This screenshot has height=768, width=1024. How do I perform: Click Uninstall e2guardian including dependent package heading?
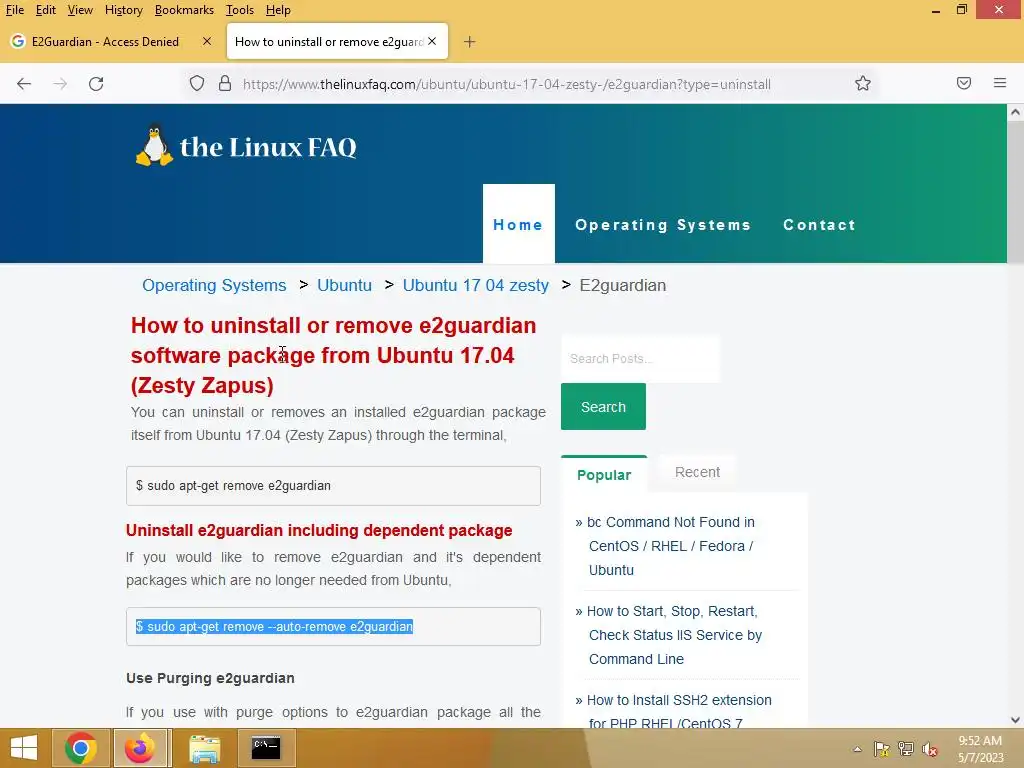(x=319, y=530)
